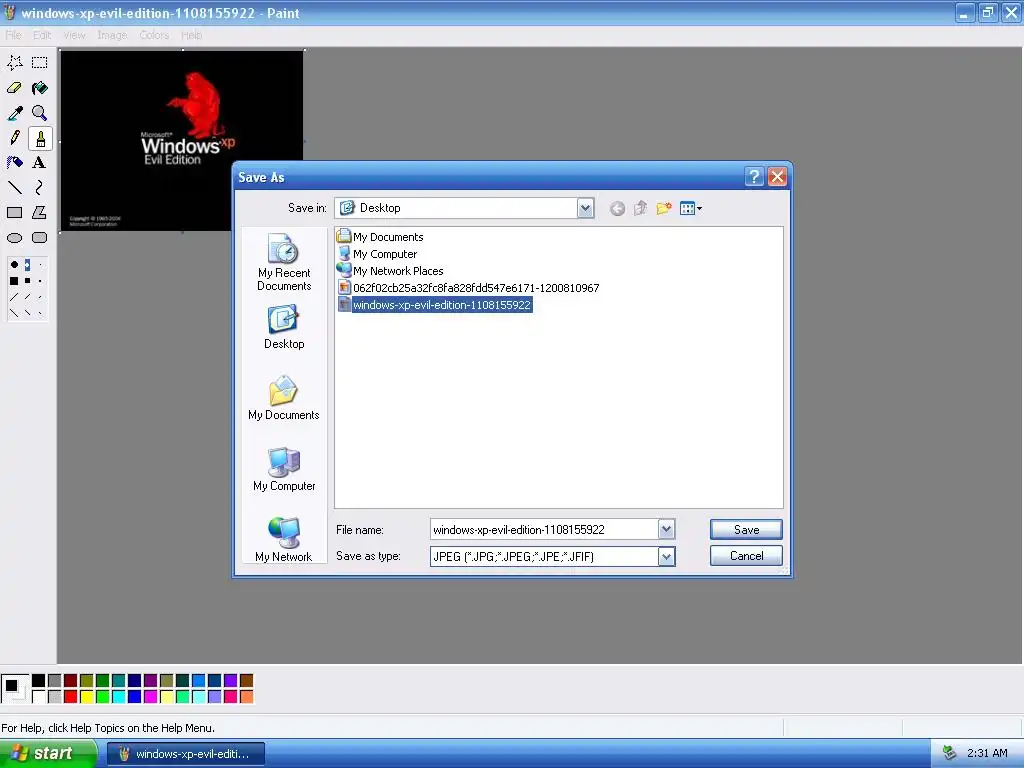Close the Save As dialog
The height and width of the screenshot is (768, 1024).
[x=777, y=176]
